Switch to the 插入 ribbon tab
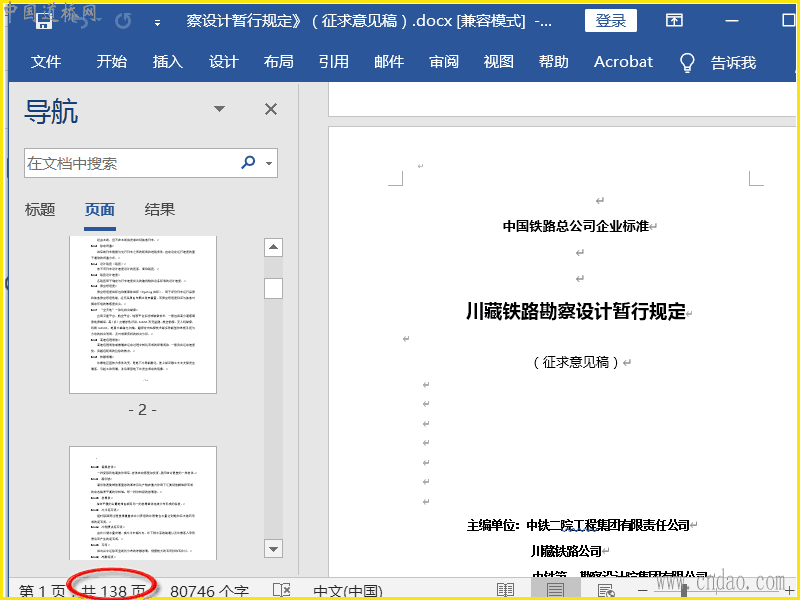Viewport: 800px width, 600px height. pos(168,62)
